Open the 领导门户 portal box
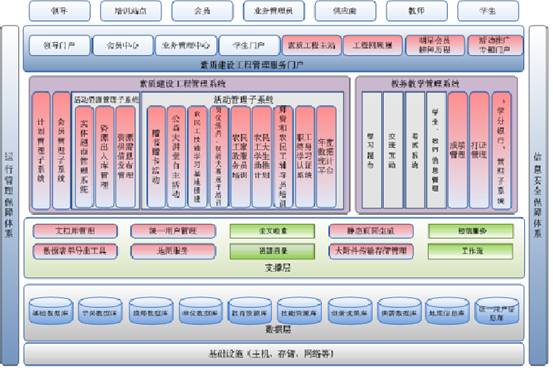Viewport: 553px width, 371px height. (x=60, y=45)
